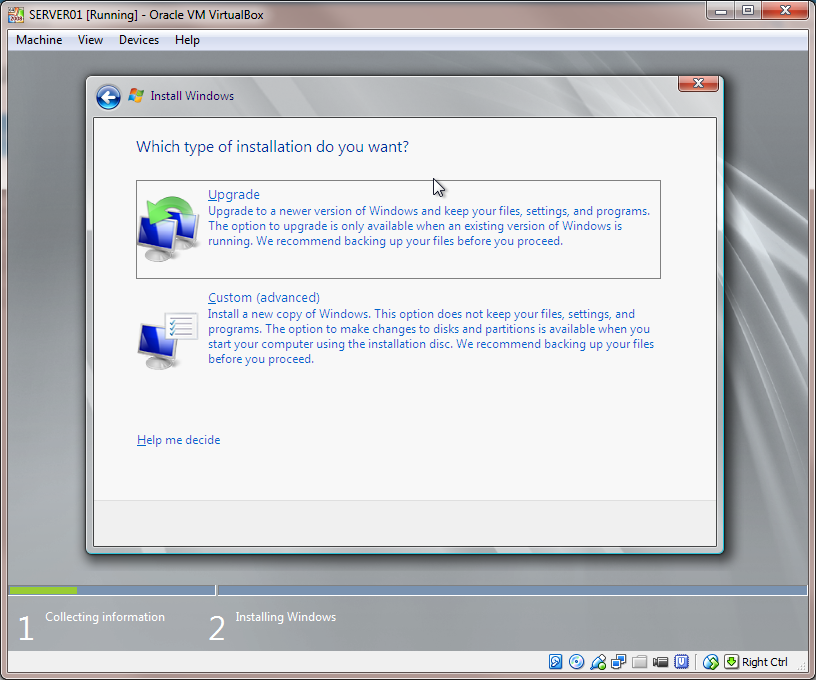Click the setup progress bar green segment
Screen dimensions: 816x680
tap(43, 591)
